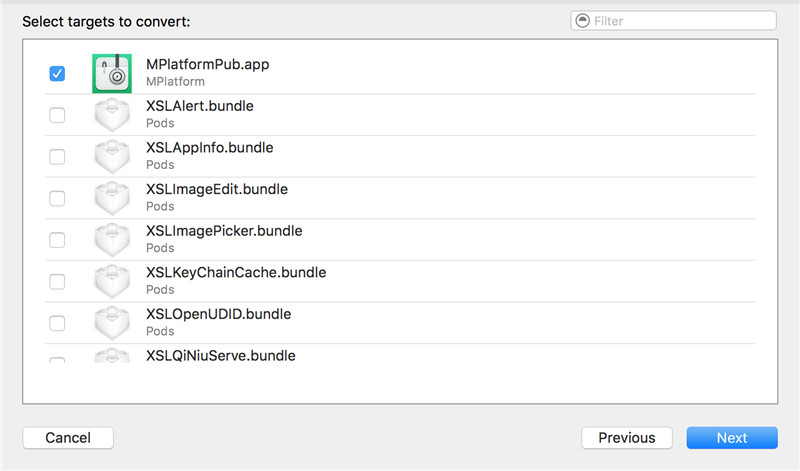Click the XSLImagePicker.bundle bundle icon
This screenshot has height=471, width=800.
[112, 240]
